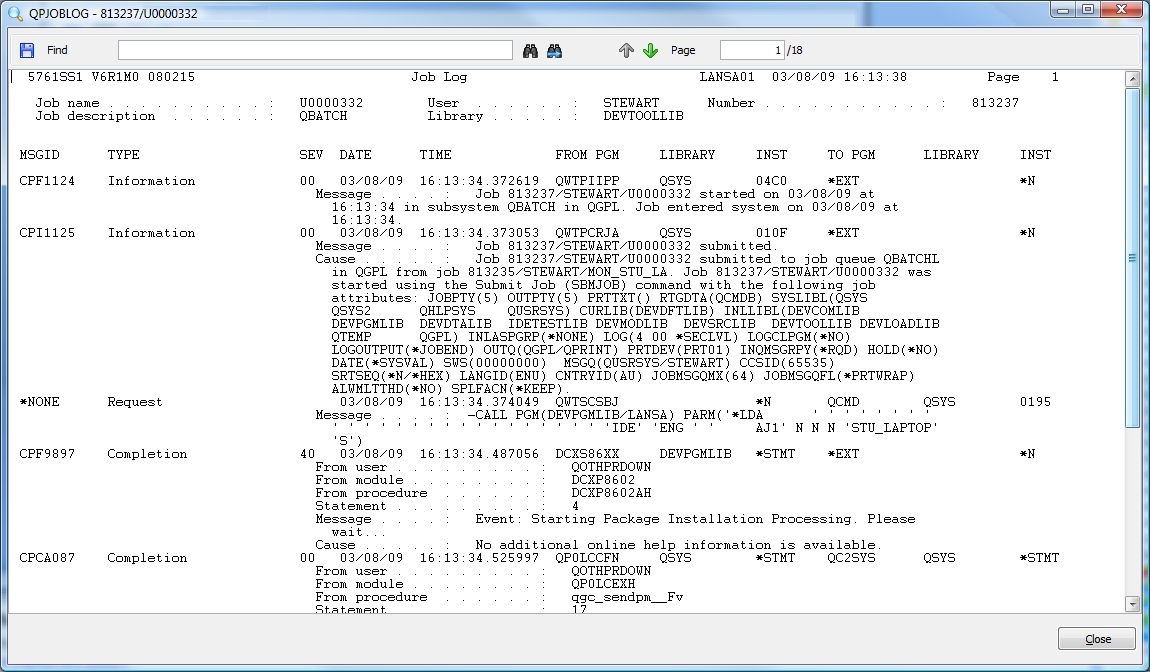This screenshot has height=672, width=1150.
Task: Click the Page number input box
Action: [752, 50]
